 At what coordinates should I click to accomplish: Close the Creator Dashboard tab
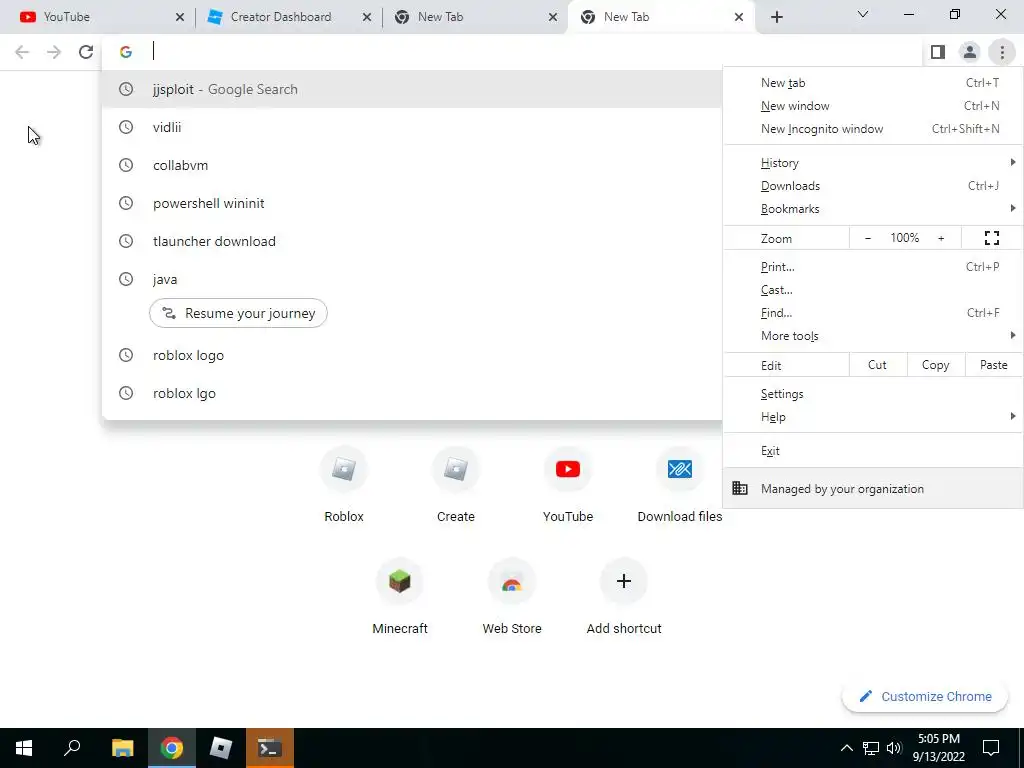coord(367,17)
